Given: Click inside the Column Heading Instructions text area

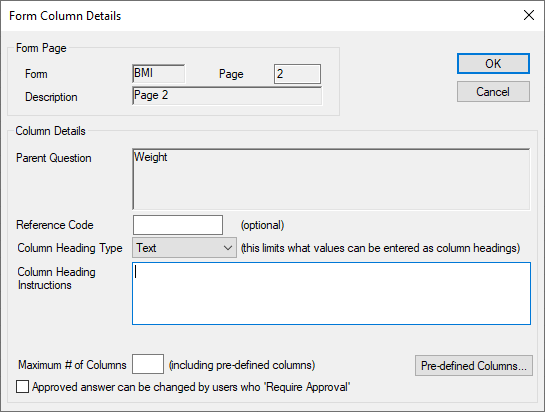Looking at the screenshot, I should (x=331, y=293).
